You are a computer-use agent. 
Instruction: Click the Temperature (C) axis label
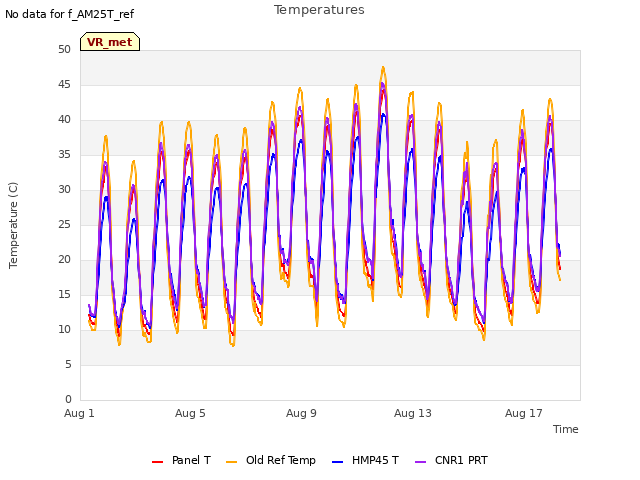pos(13,225)
